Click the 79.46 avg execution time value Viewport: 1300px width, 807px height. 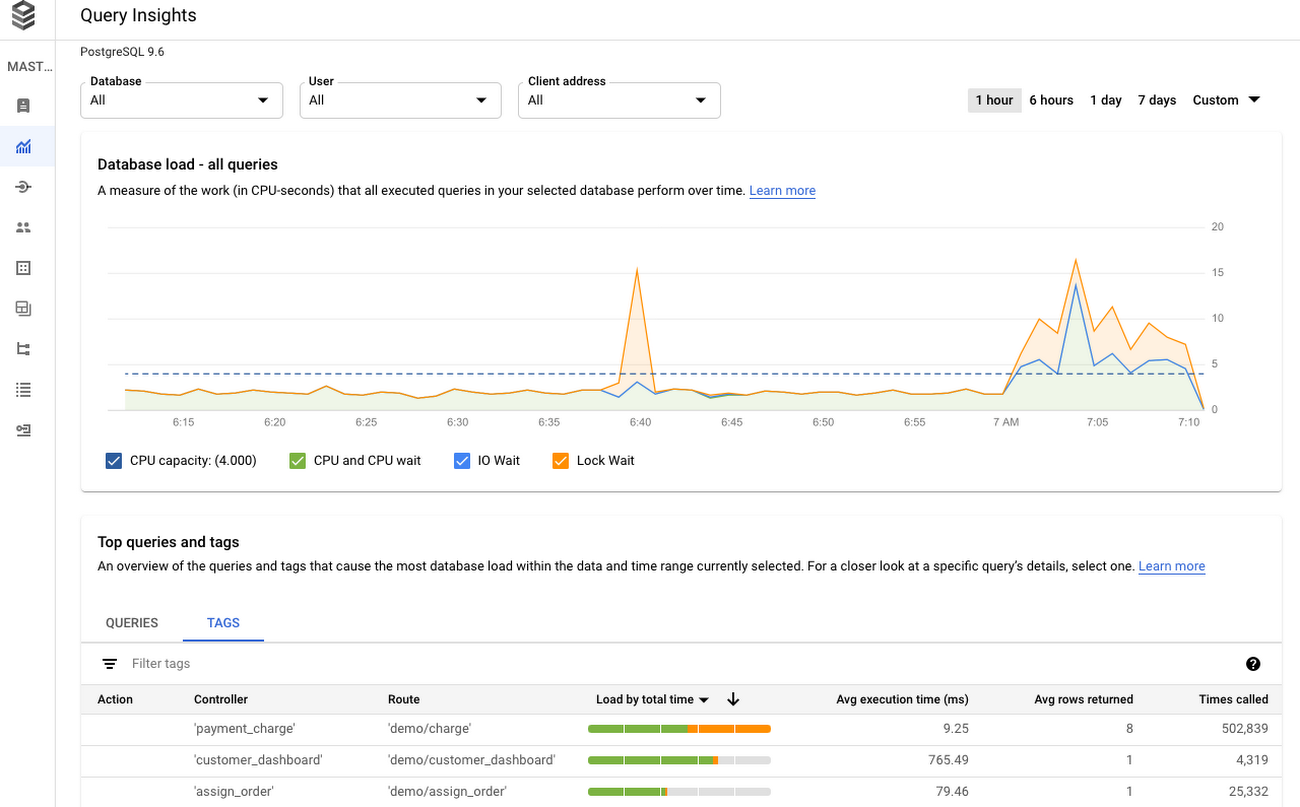951,791
